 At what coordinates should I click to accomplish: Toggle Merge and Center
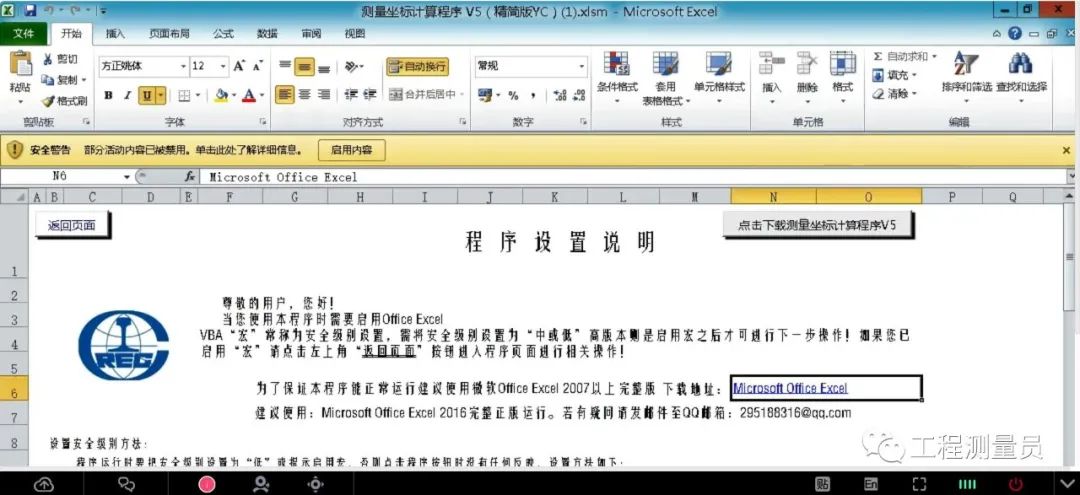422,95
